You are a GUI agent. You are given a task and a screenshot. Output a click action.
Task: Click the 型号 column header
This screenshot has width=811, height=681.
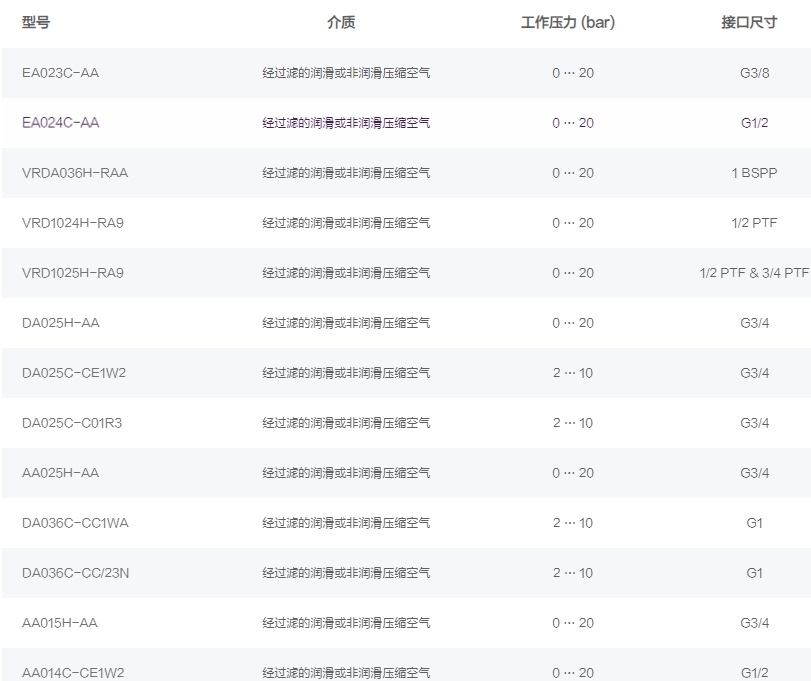(36, 22)
